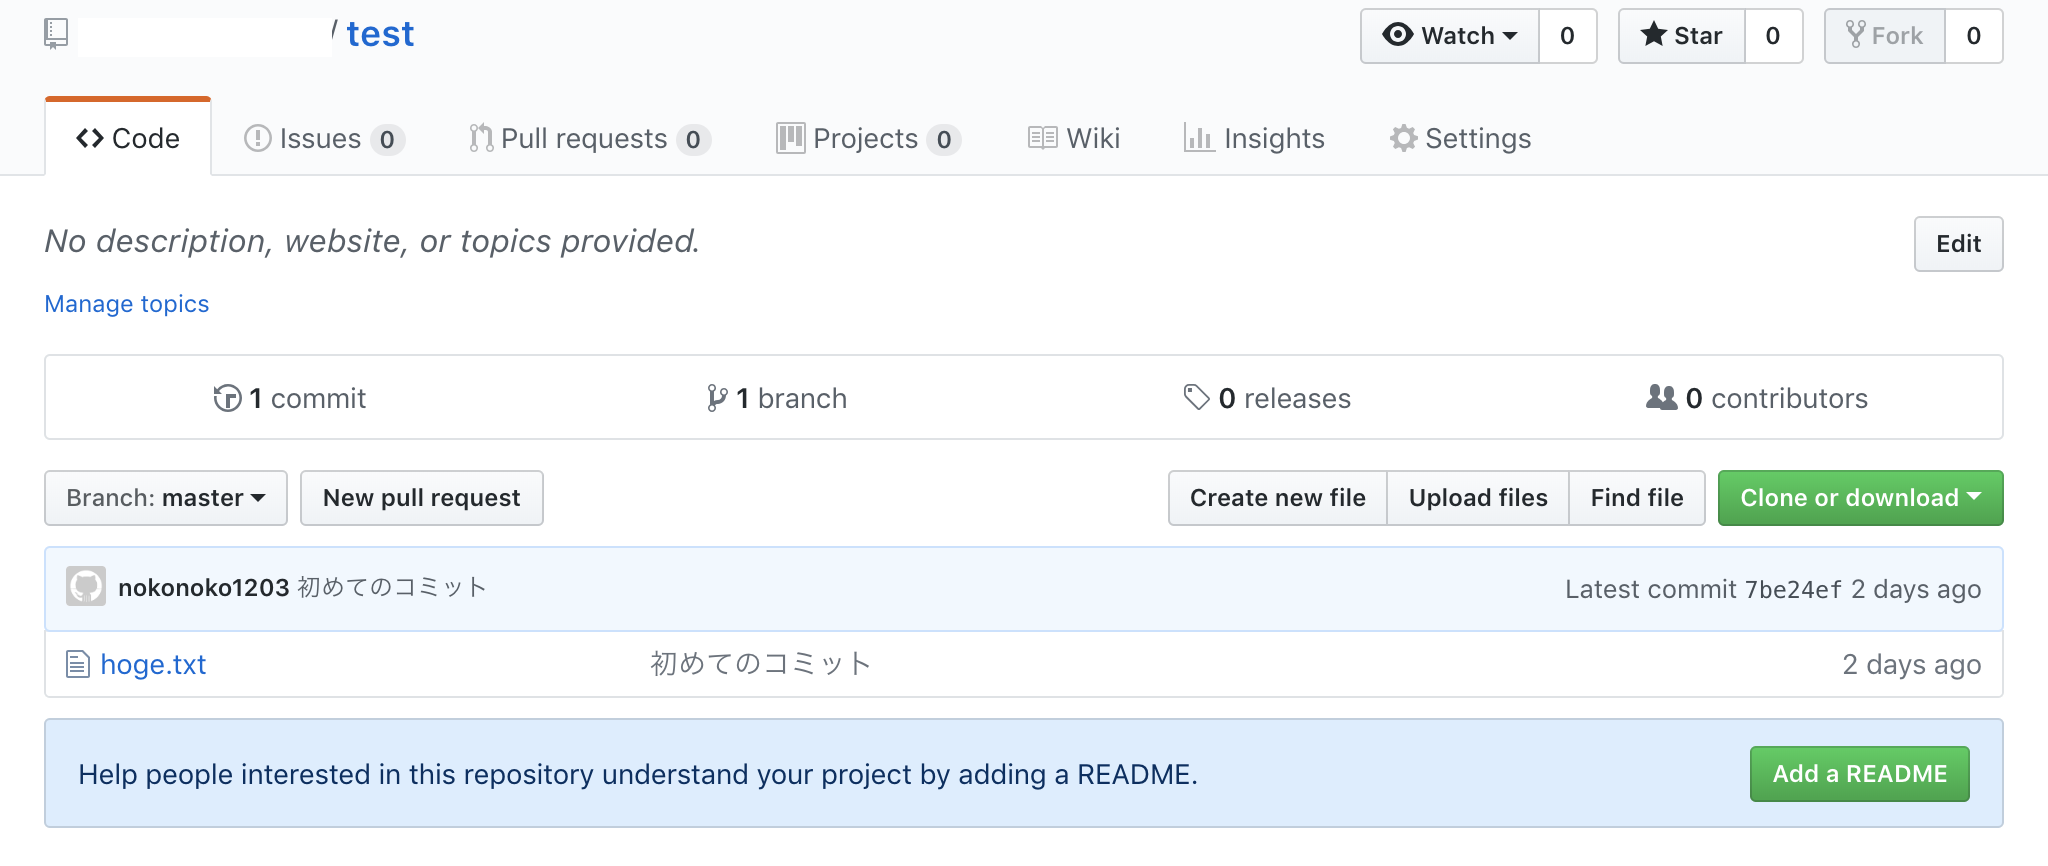Click the releases tag icon
The width and height of the screenshot is (2048, 866).
click(x=1196, y=397)
